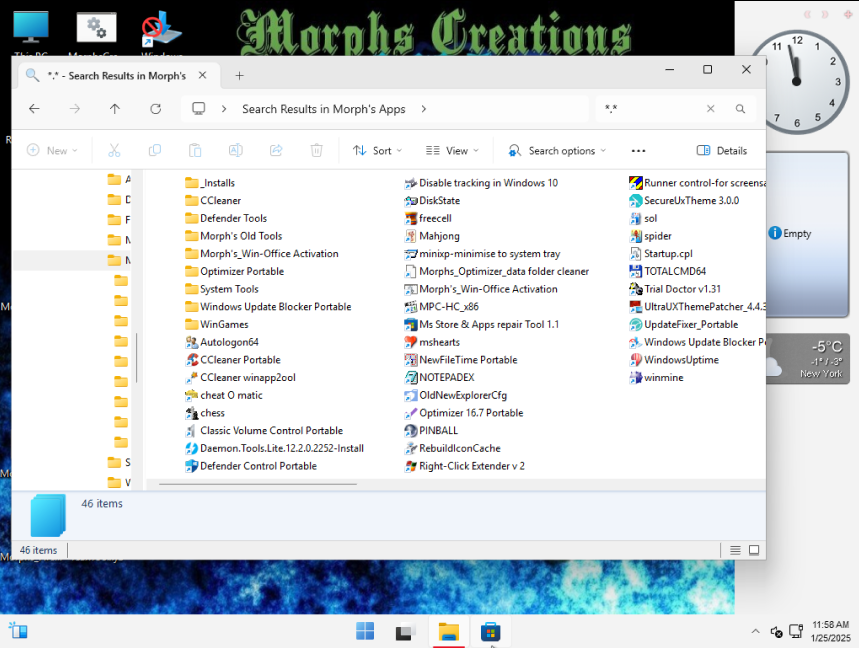Select Autologon64 item
Image resolution: width=859 pixels, height=648 pixels.
tap(222, 342)
